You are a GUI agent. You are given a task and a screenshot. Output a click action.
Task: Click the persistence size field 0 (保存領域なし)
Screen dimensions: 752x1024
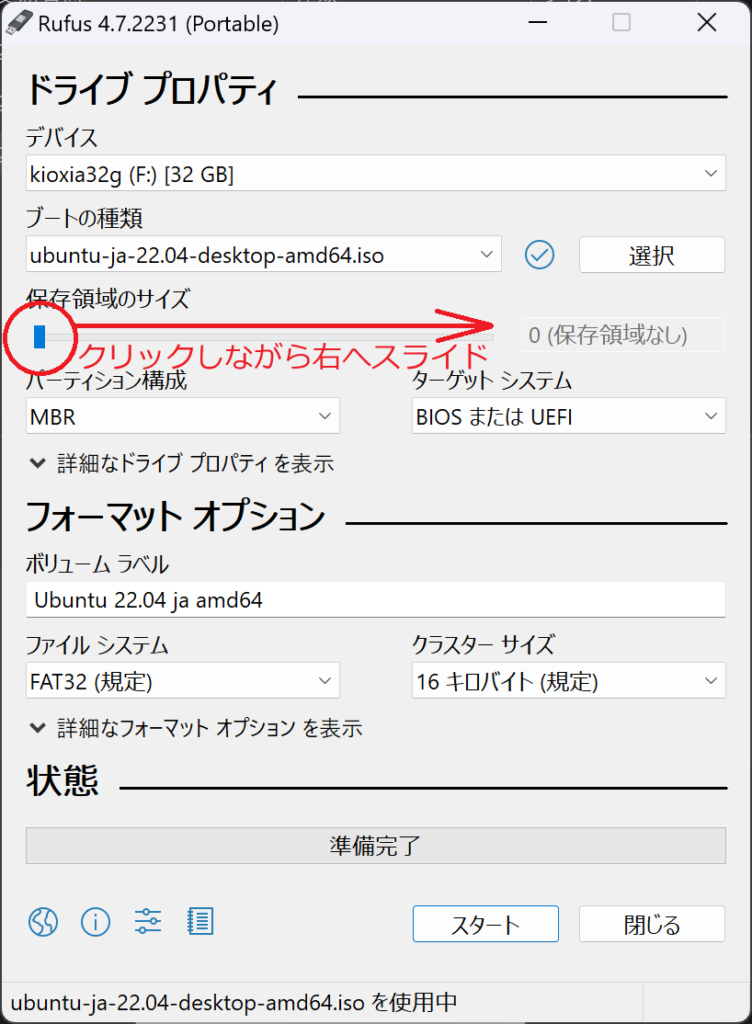(x=623, y=335)
